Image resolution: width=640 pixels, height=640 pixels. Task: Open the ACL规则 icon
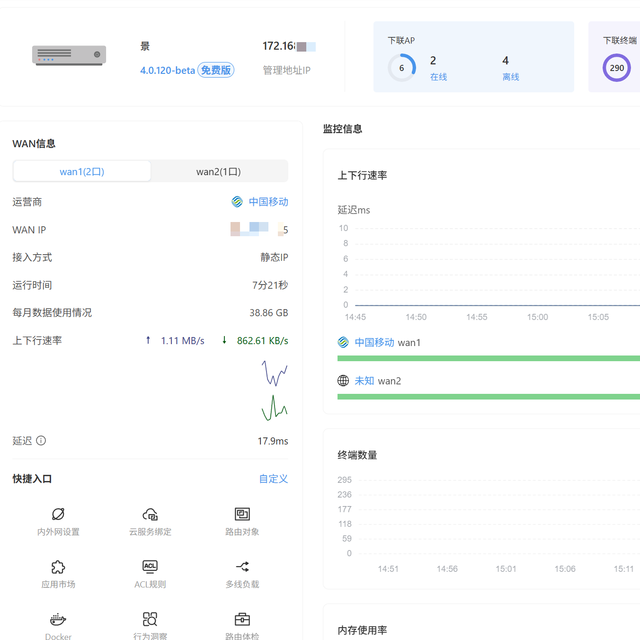click(x=150, y=567)
